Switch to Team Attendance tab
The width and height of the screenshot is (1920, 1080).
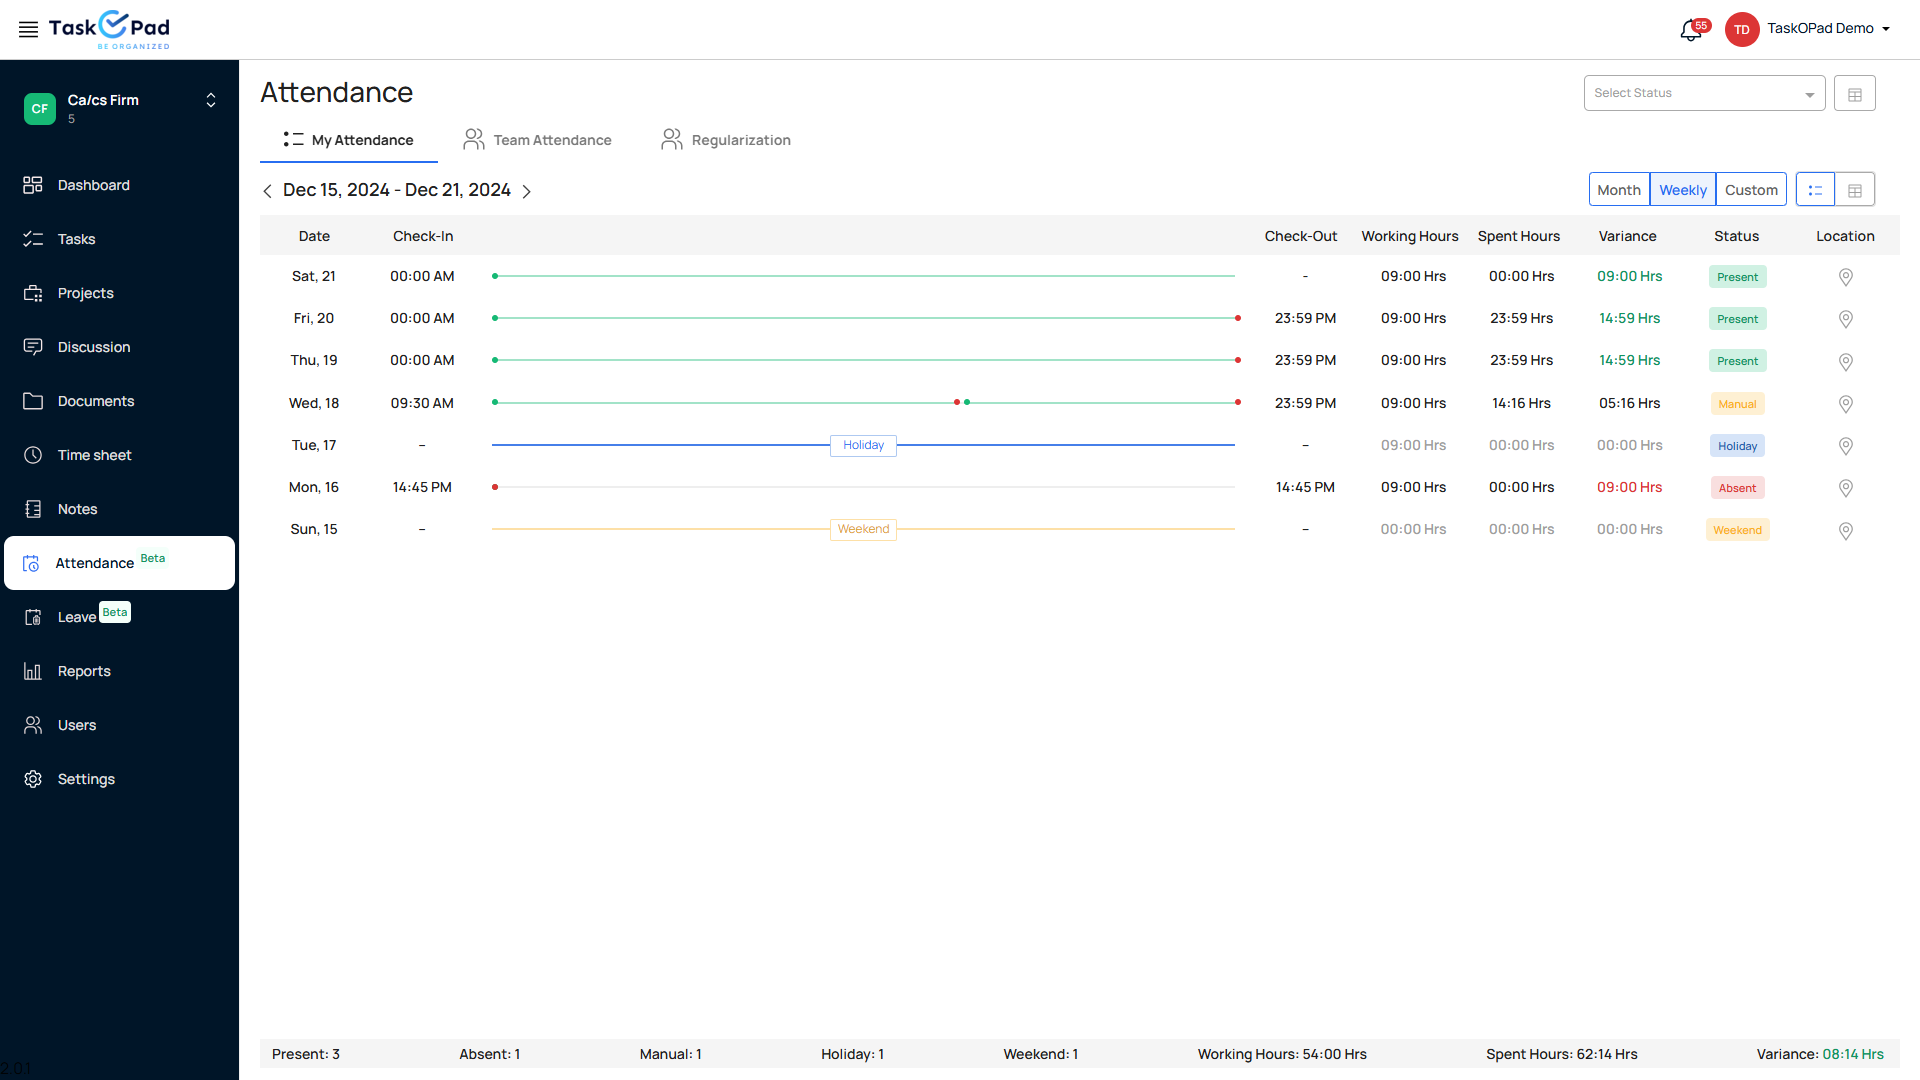[x=538, y=140]
